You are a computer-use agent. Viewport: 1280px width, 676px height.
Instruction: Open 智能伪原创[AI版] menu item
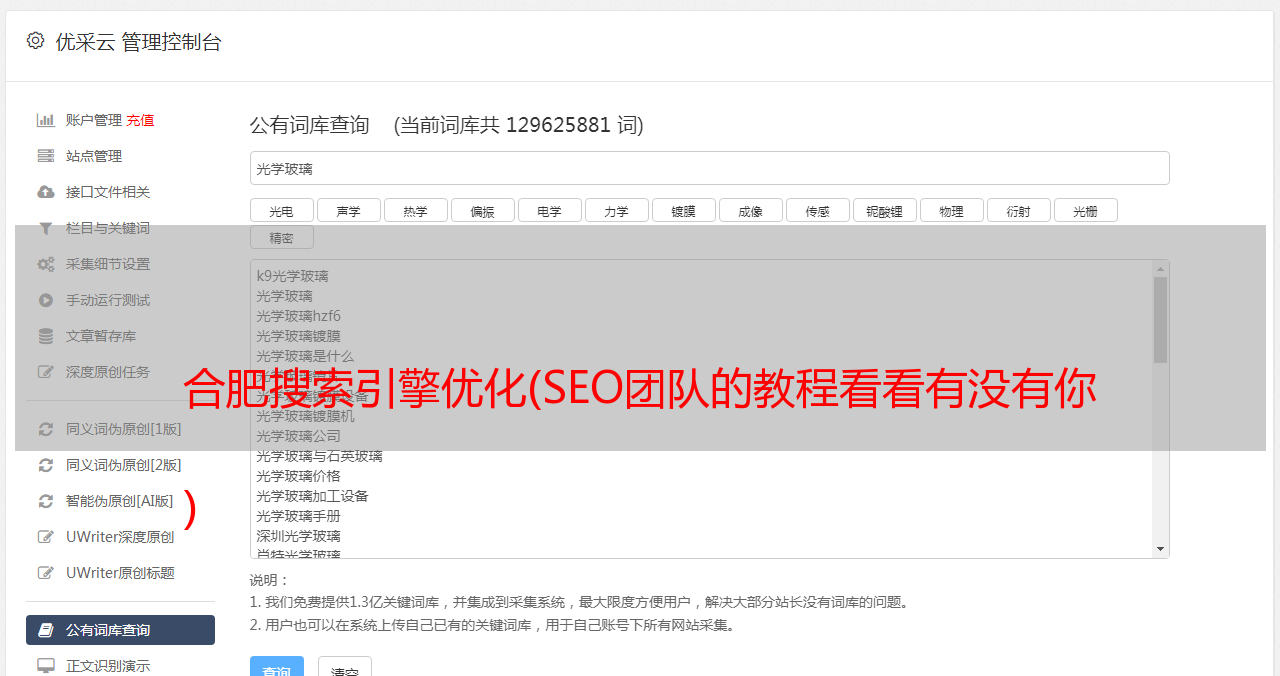tap(120, 501)
